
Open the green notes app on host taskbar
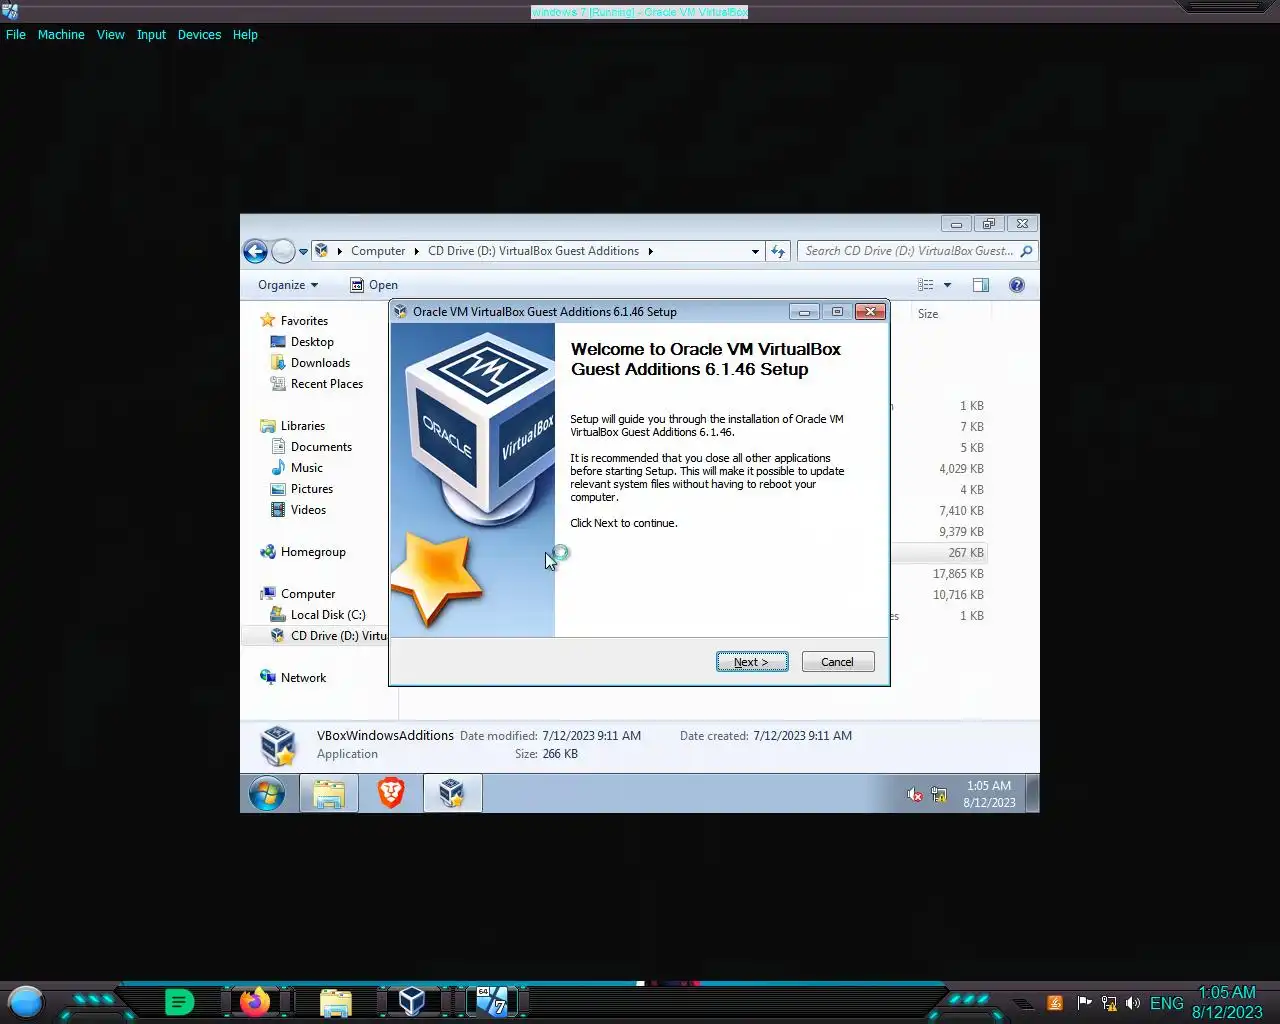(179, 1002)
